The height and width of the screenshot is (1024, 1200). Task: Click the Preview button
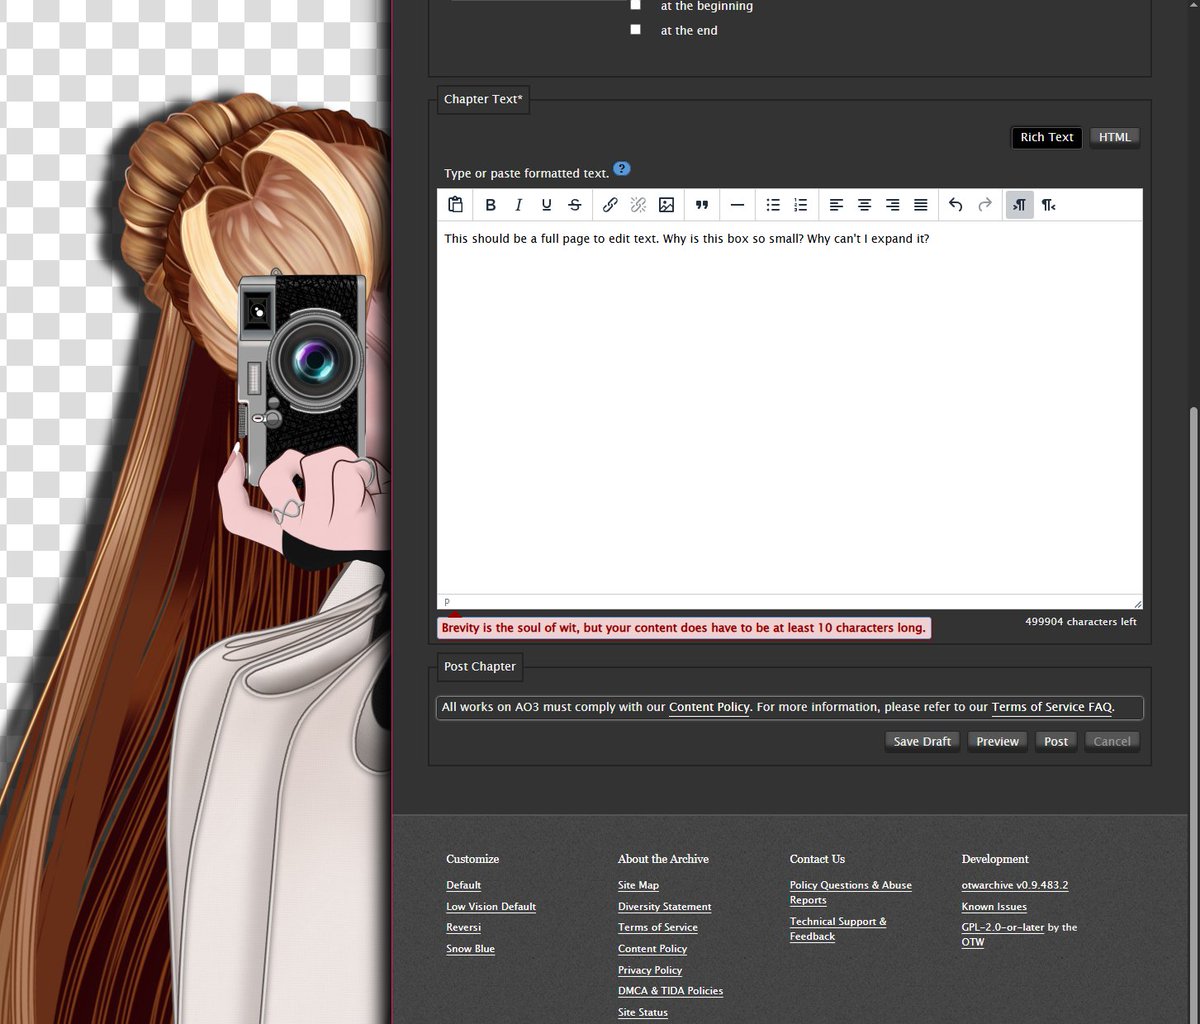point(997,741)
